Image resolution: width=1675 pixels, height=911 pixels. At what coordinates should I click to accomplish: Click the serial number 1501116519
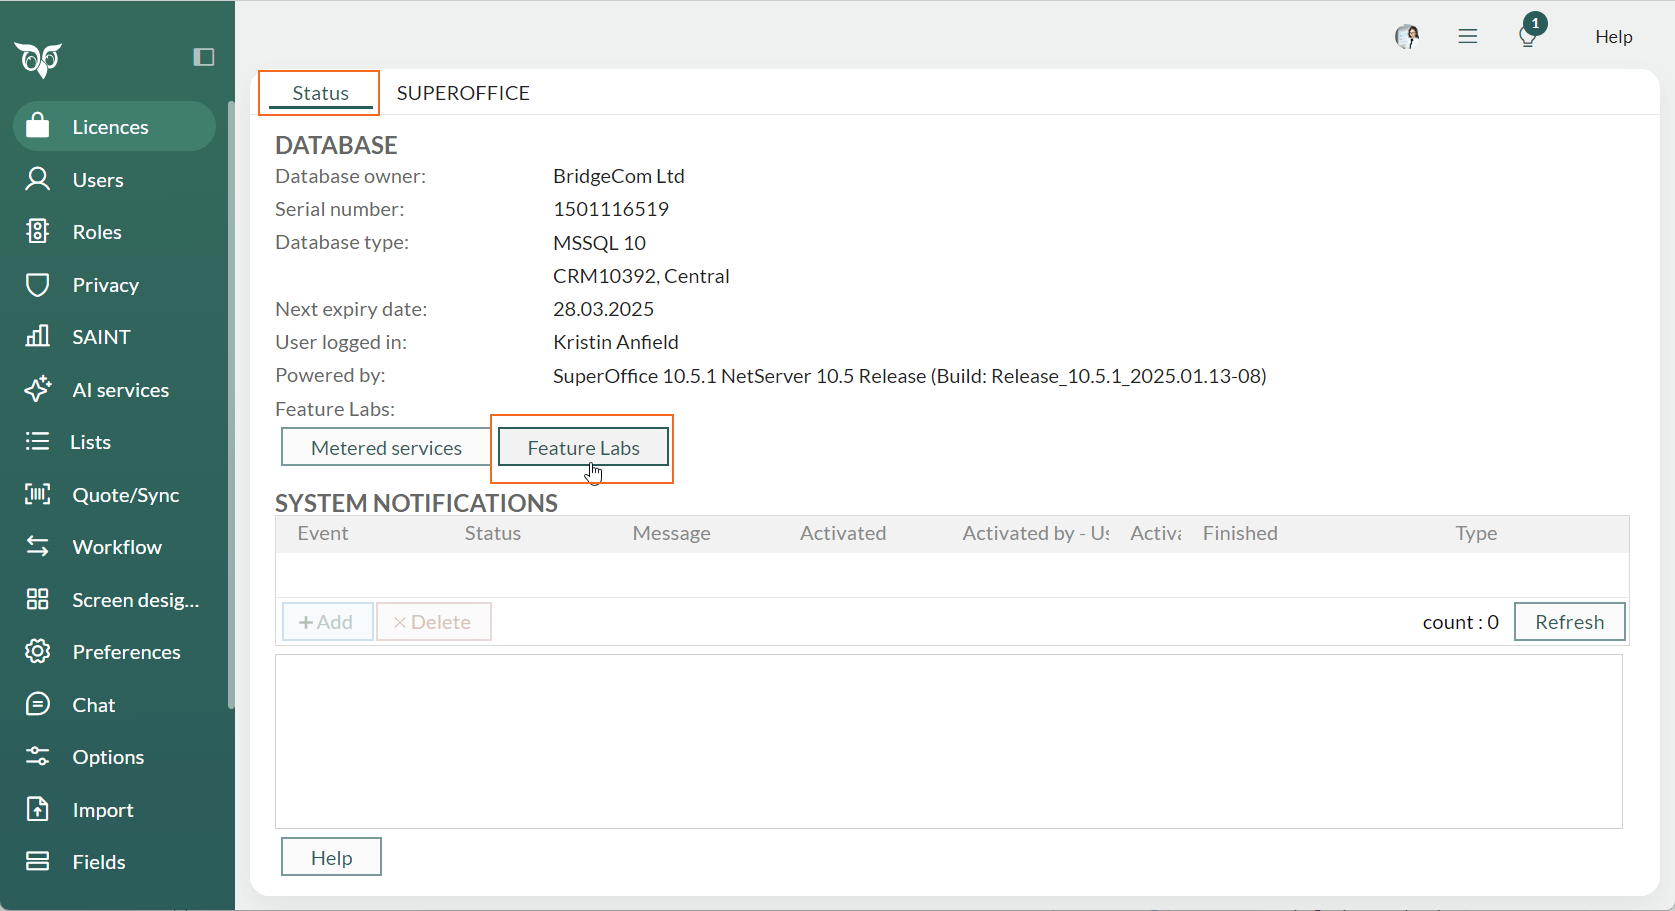pos(611,209)
